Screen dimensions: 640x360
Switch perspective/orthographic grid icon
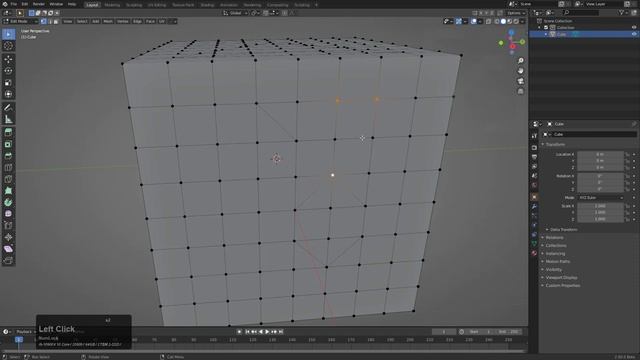[x=520, y=91]
